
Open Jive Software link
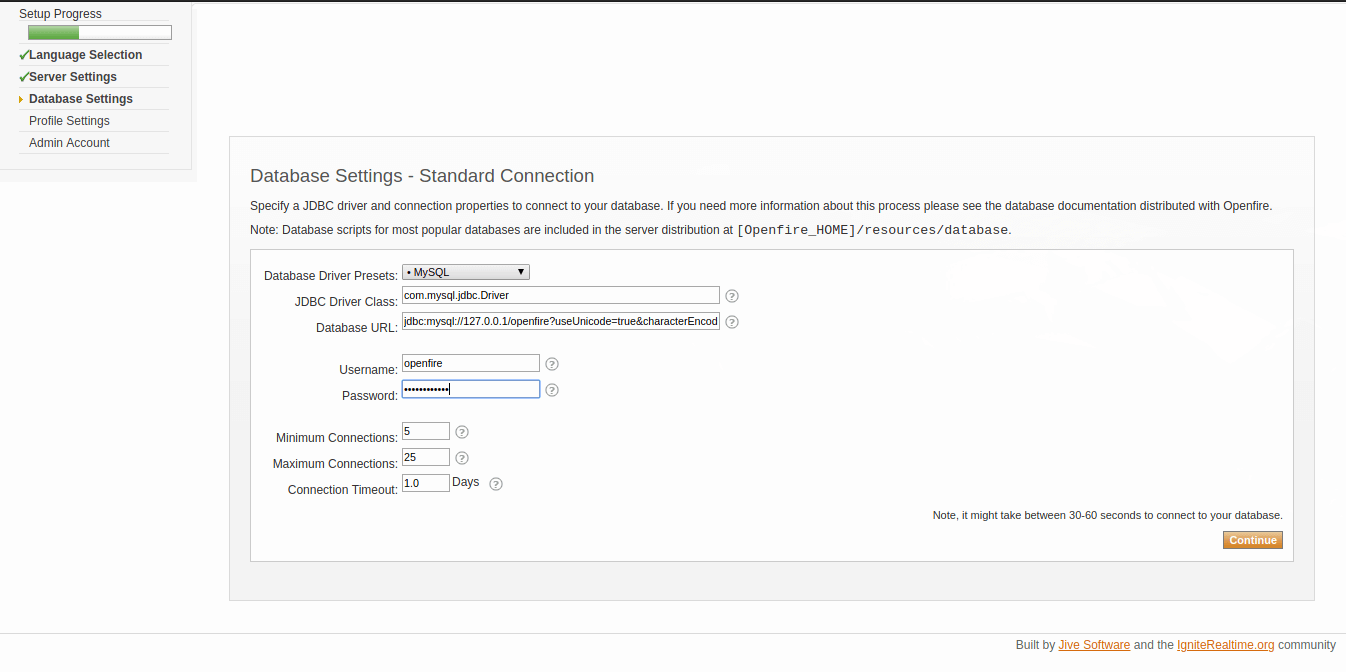1094,645
